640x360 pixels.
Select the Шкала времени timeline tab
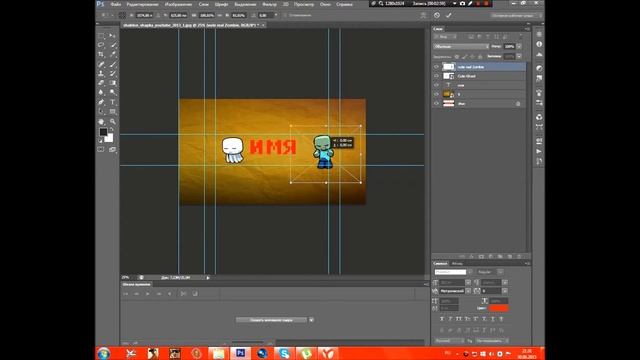coord(136,284)
